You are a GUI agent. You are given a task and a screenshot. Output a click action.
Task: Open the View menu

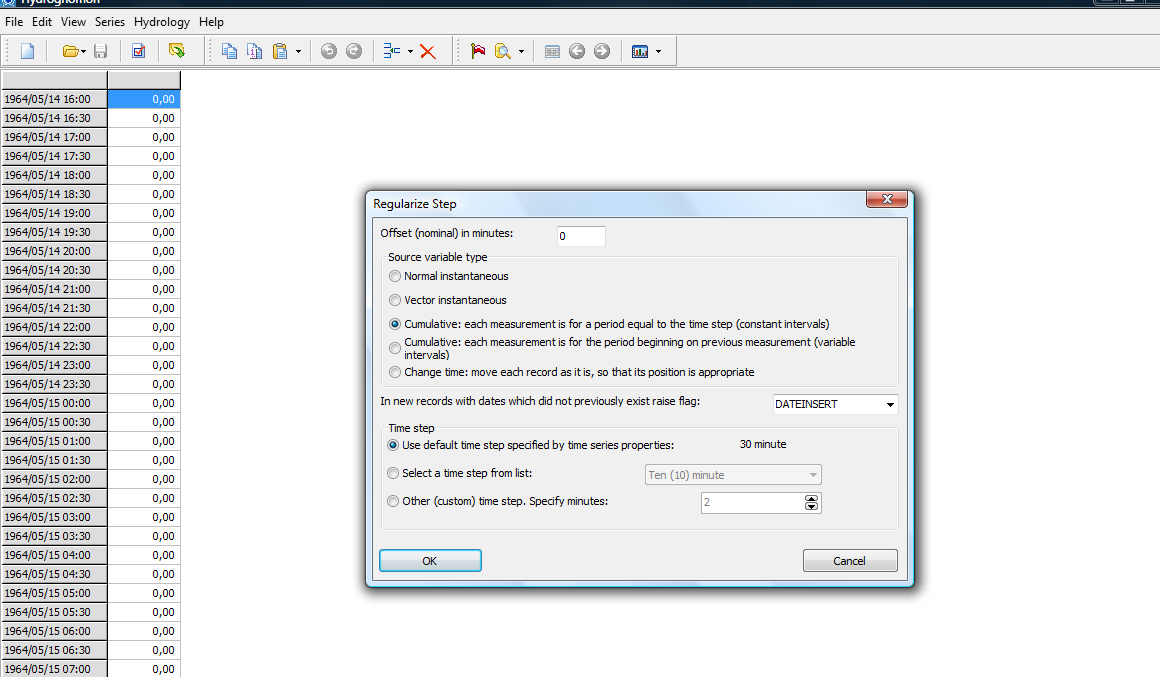click(x=73, y=22)
